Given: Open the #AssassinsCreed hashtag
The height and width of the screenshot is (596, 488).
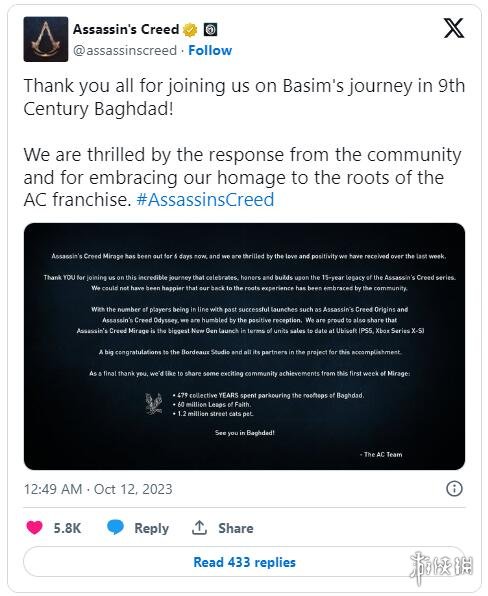Looking at the screenshot, I should 205,200.
